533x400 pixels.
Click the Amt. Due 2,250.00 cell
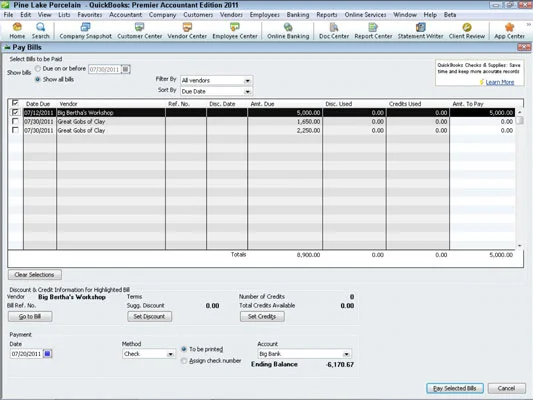tap(285, 130)
